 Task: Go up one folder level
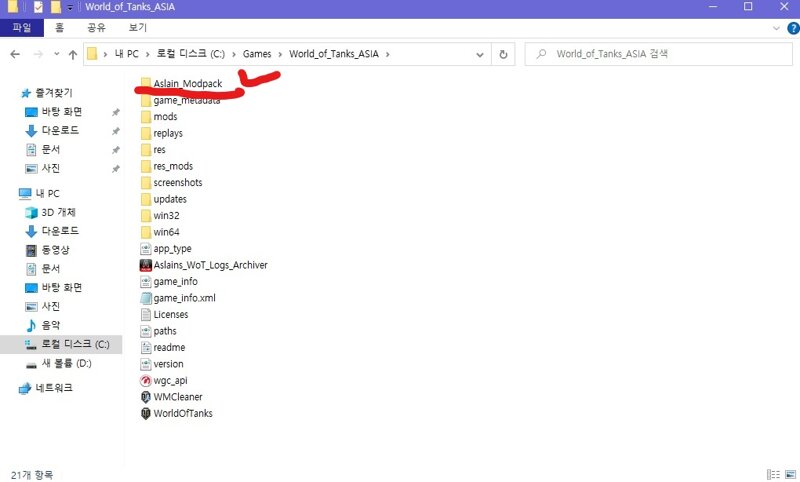pyautogui.click(x=72, y=54)
